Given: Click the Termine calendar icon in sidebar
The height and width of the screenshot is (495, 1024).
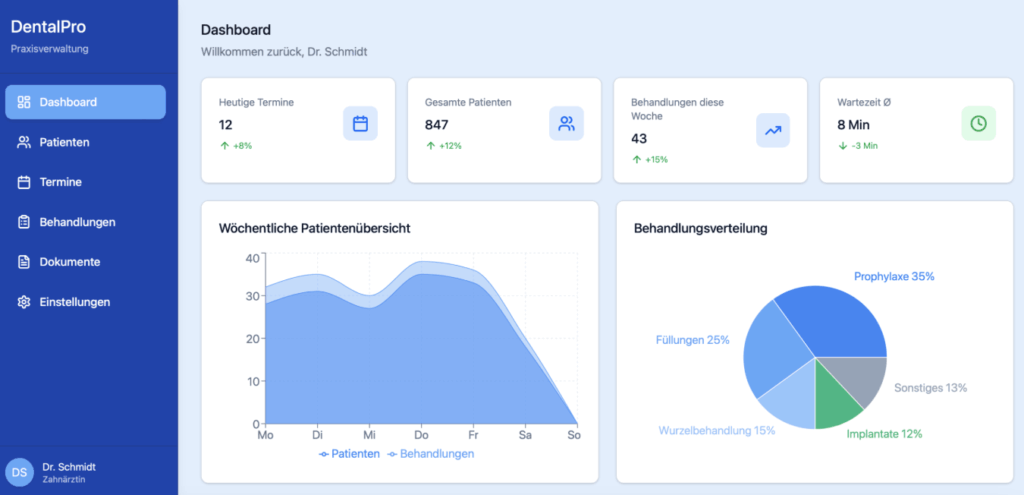Looking at the screenshot, I should pos(25,182).
